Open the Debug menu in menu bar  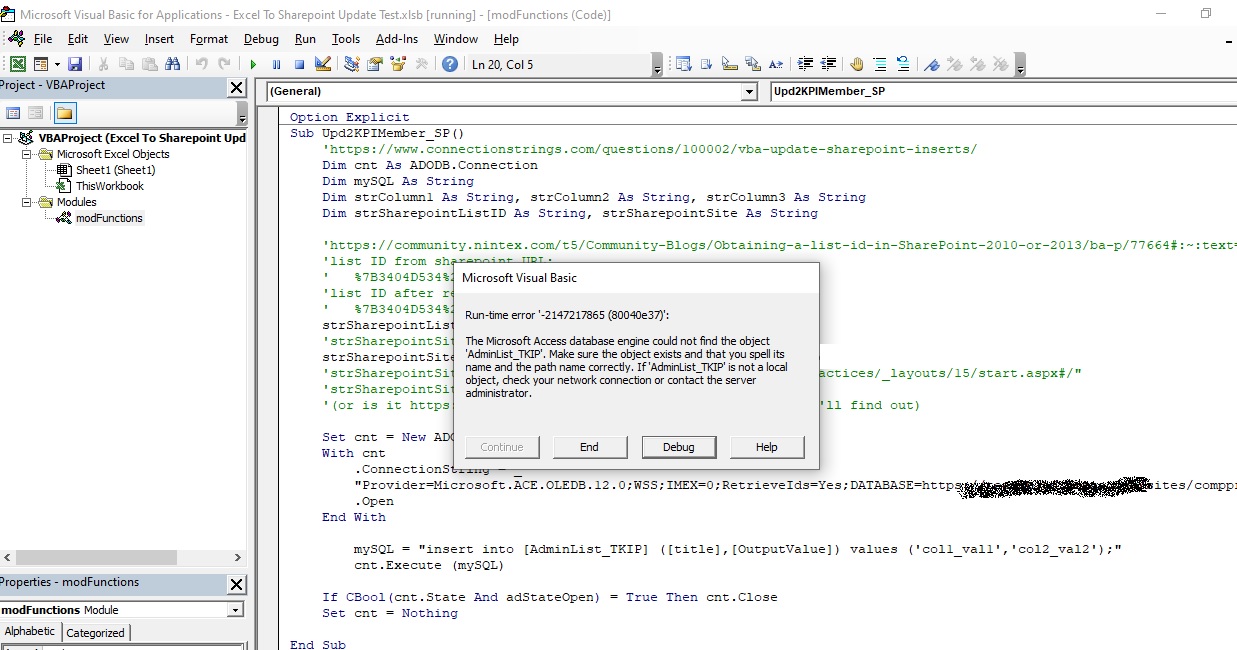click(x=261, y=39)
